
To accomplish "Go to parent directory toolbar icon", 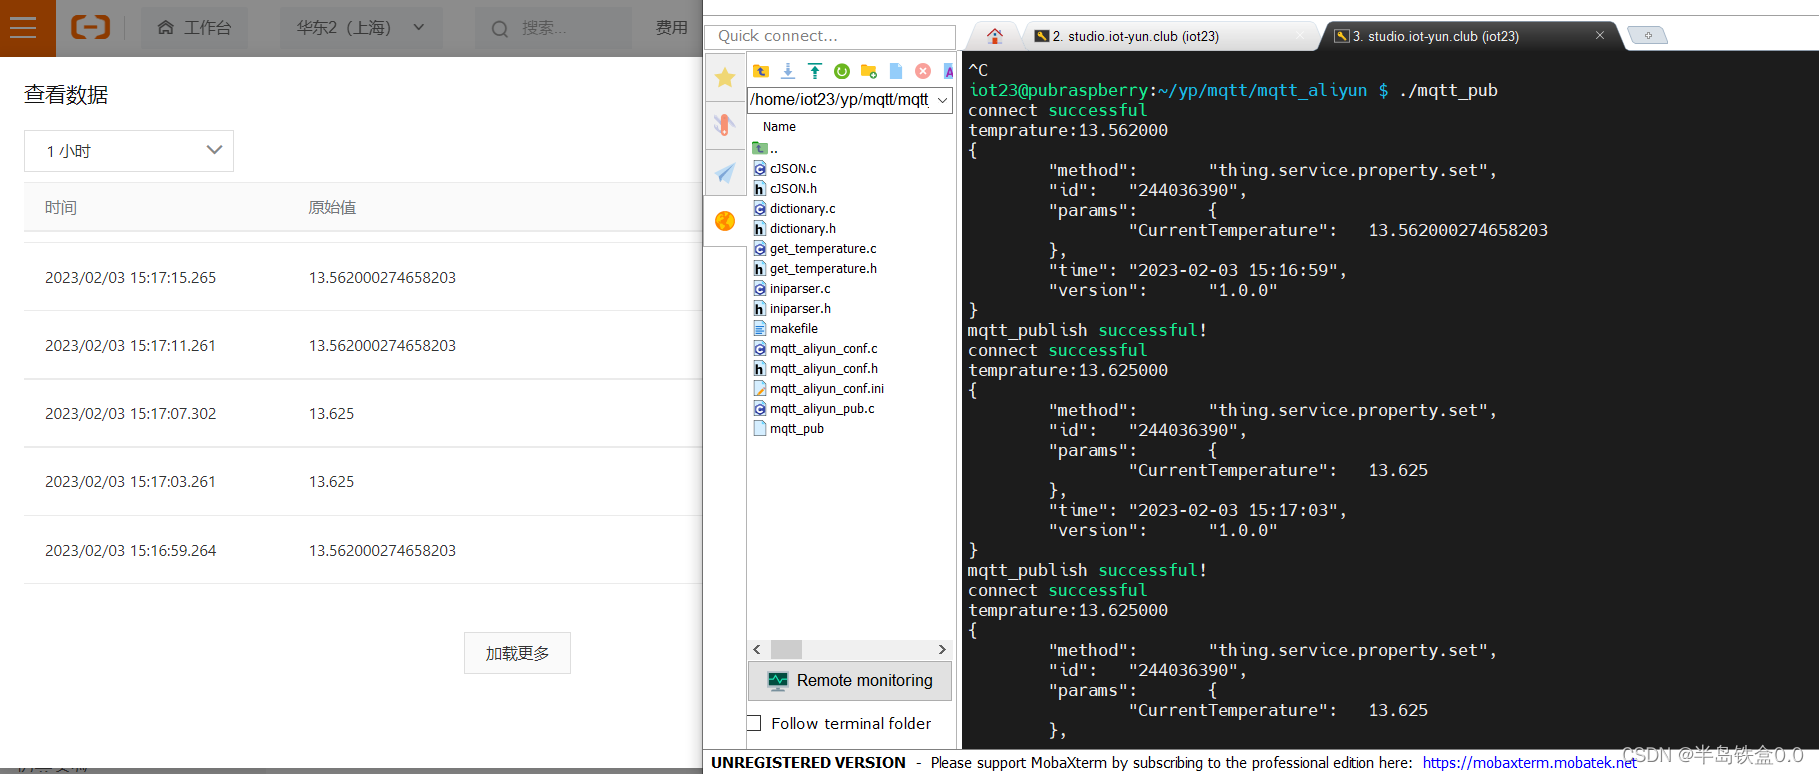I will (761, 71).
